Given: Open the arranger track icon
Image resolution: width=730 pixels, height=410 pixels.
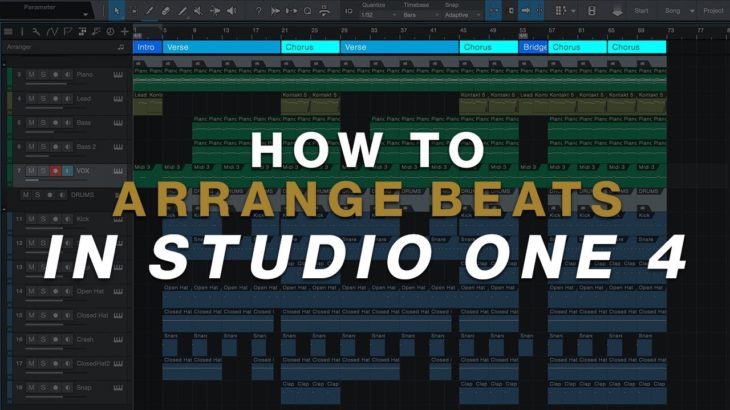Looking at the screenshot, I should point(82,32).
